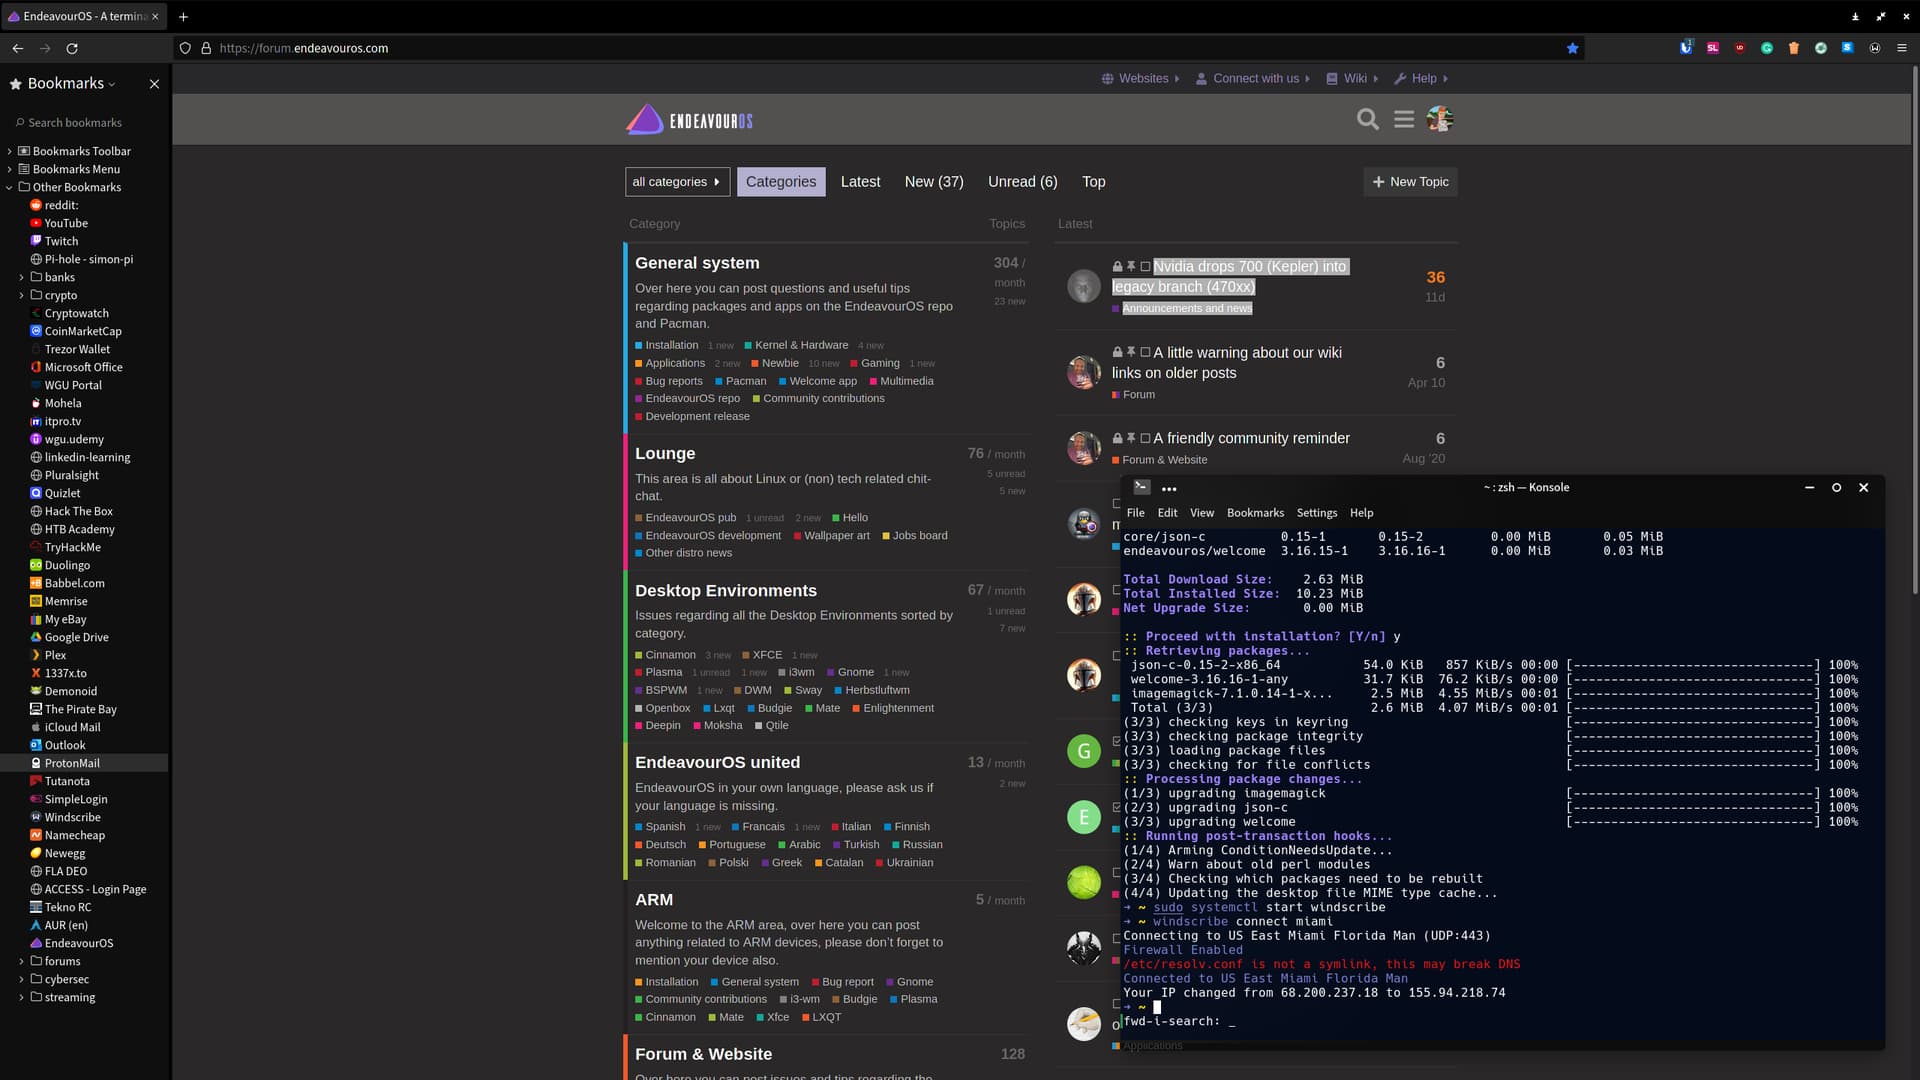Open a new browser tab with plus
This screenshot has height=1080, width=1920.
tap(183, 16)
